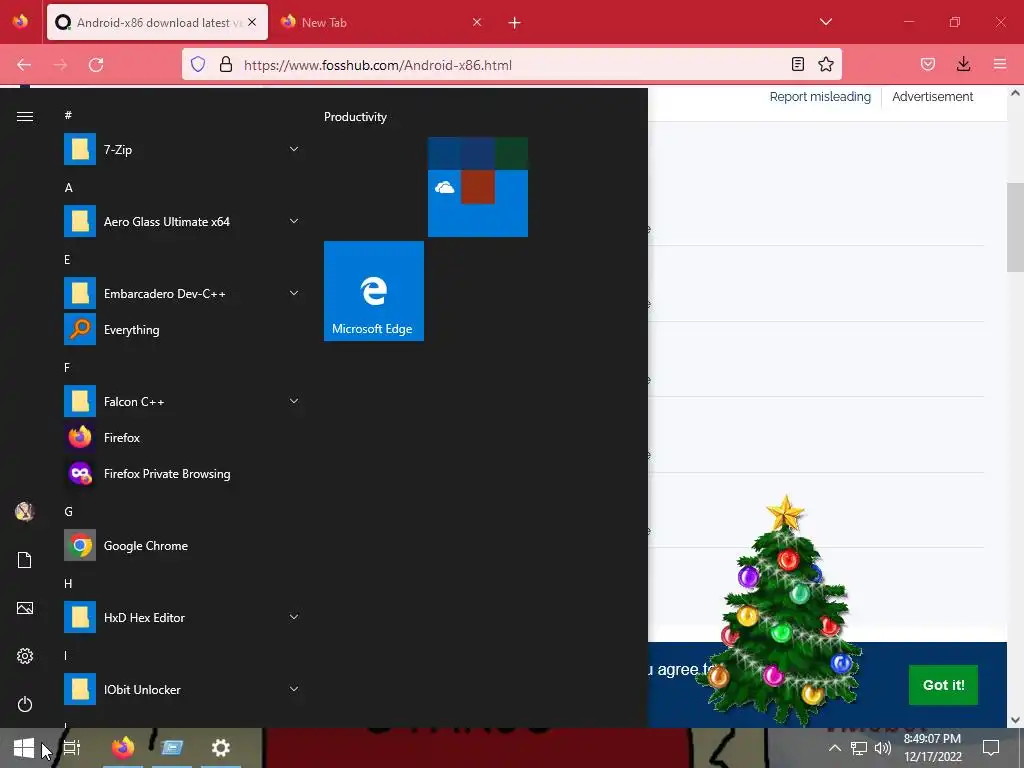
Task: Click the Windows Start button
Action: [x=24, y=748]
